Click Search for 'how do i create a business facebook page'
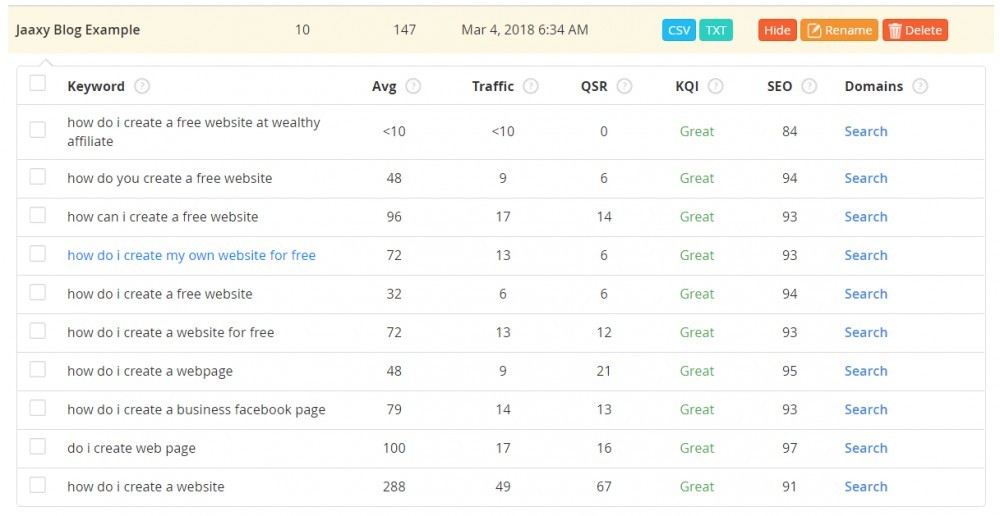Screen dimensions: 1000x516 tap(865, 409)
